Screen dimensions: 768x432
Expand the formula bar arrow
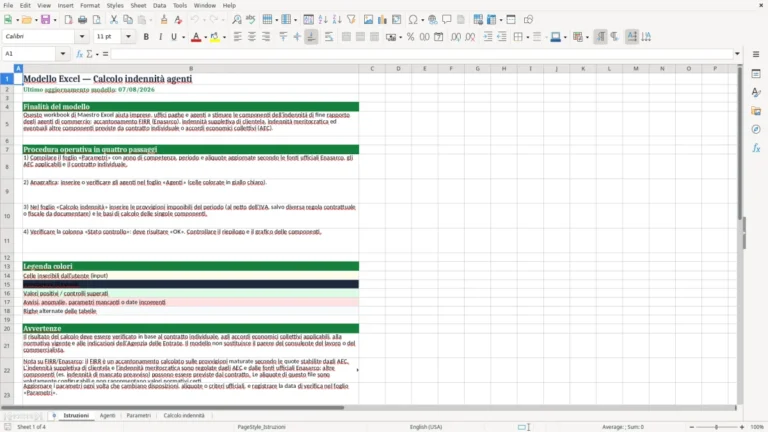[737, 54]
